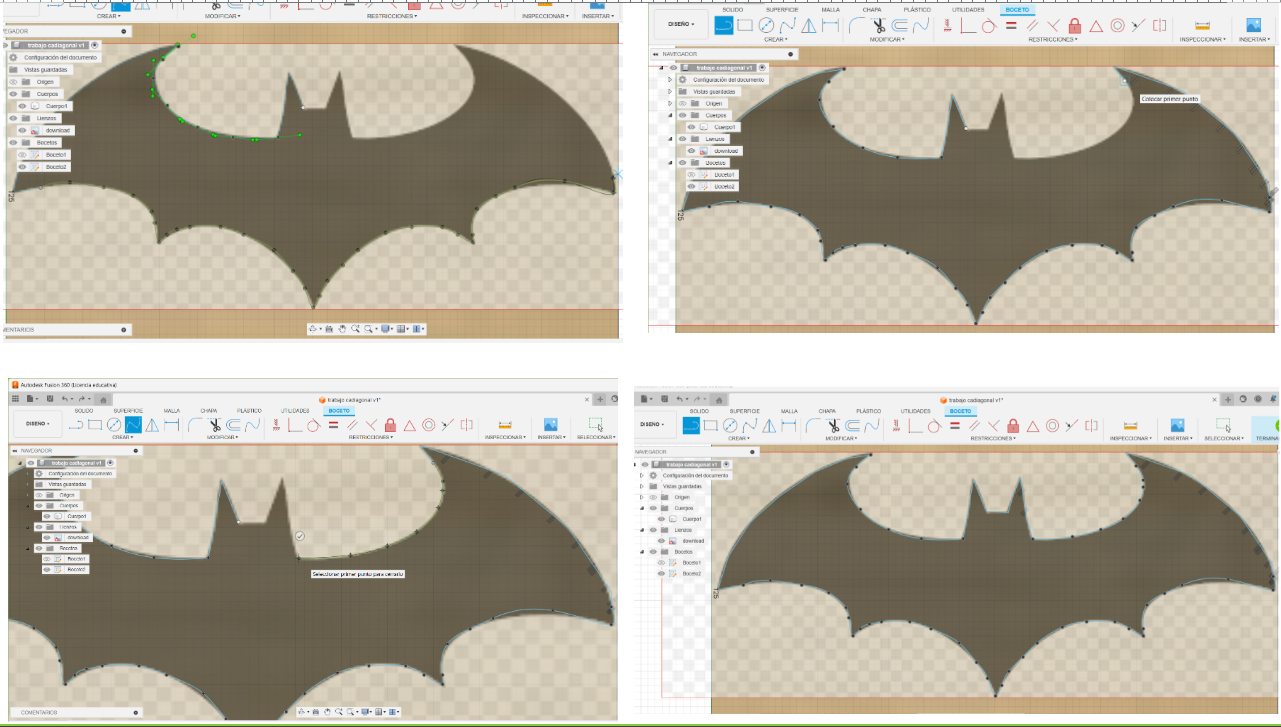Click the Orbit icon in bottom-left navigation bar
The image size is (1281, 727).
coord(303,712)
